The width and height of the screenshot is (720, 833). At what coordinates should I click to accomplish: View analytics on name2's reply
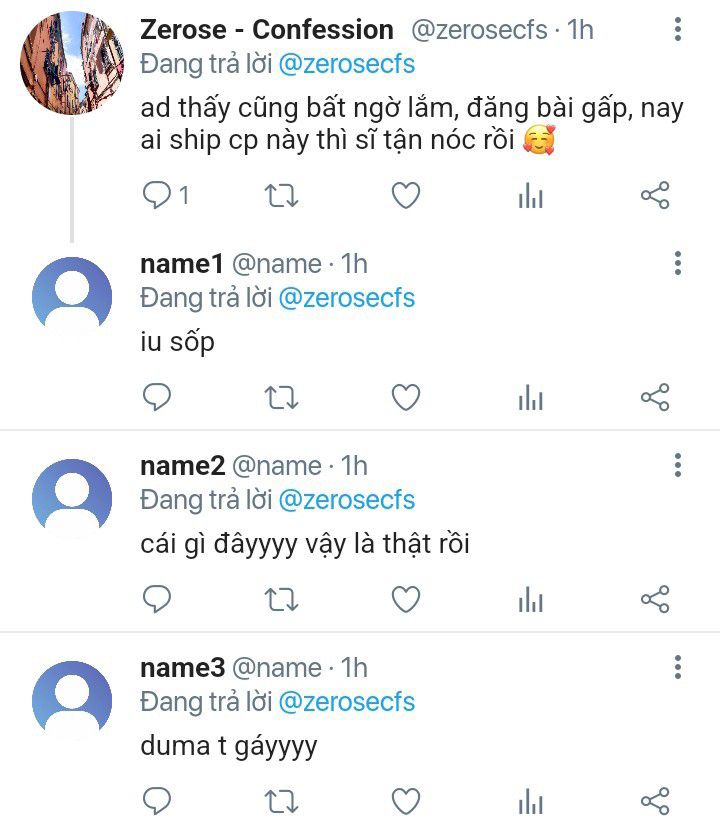click(x=530, y=600)
